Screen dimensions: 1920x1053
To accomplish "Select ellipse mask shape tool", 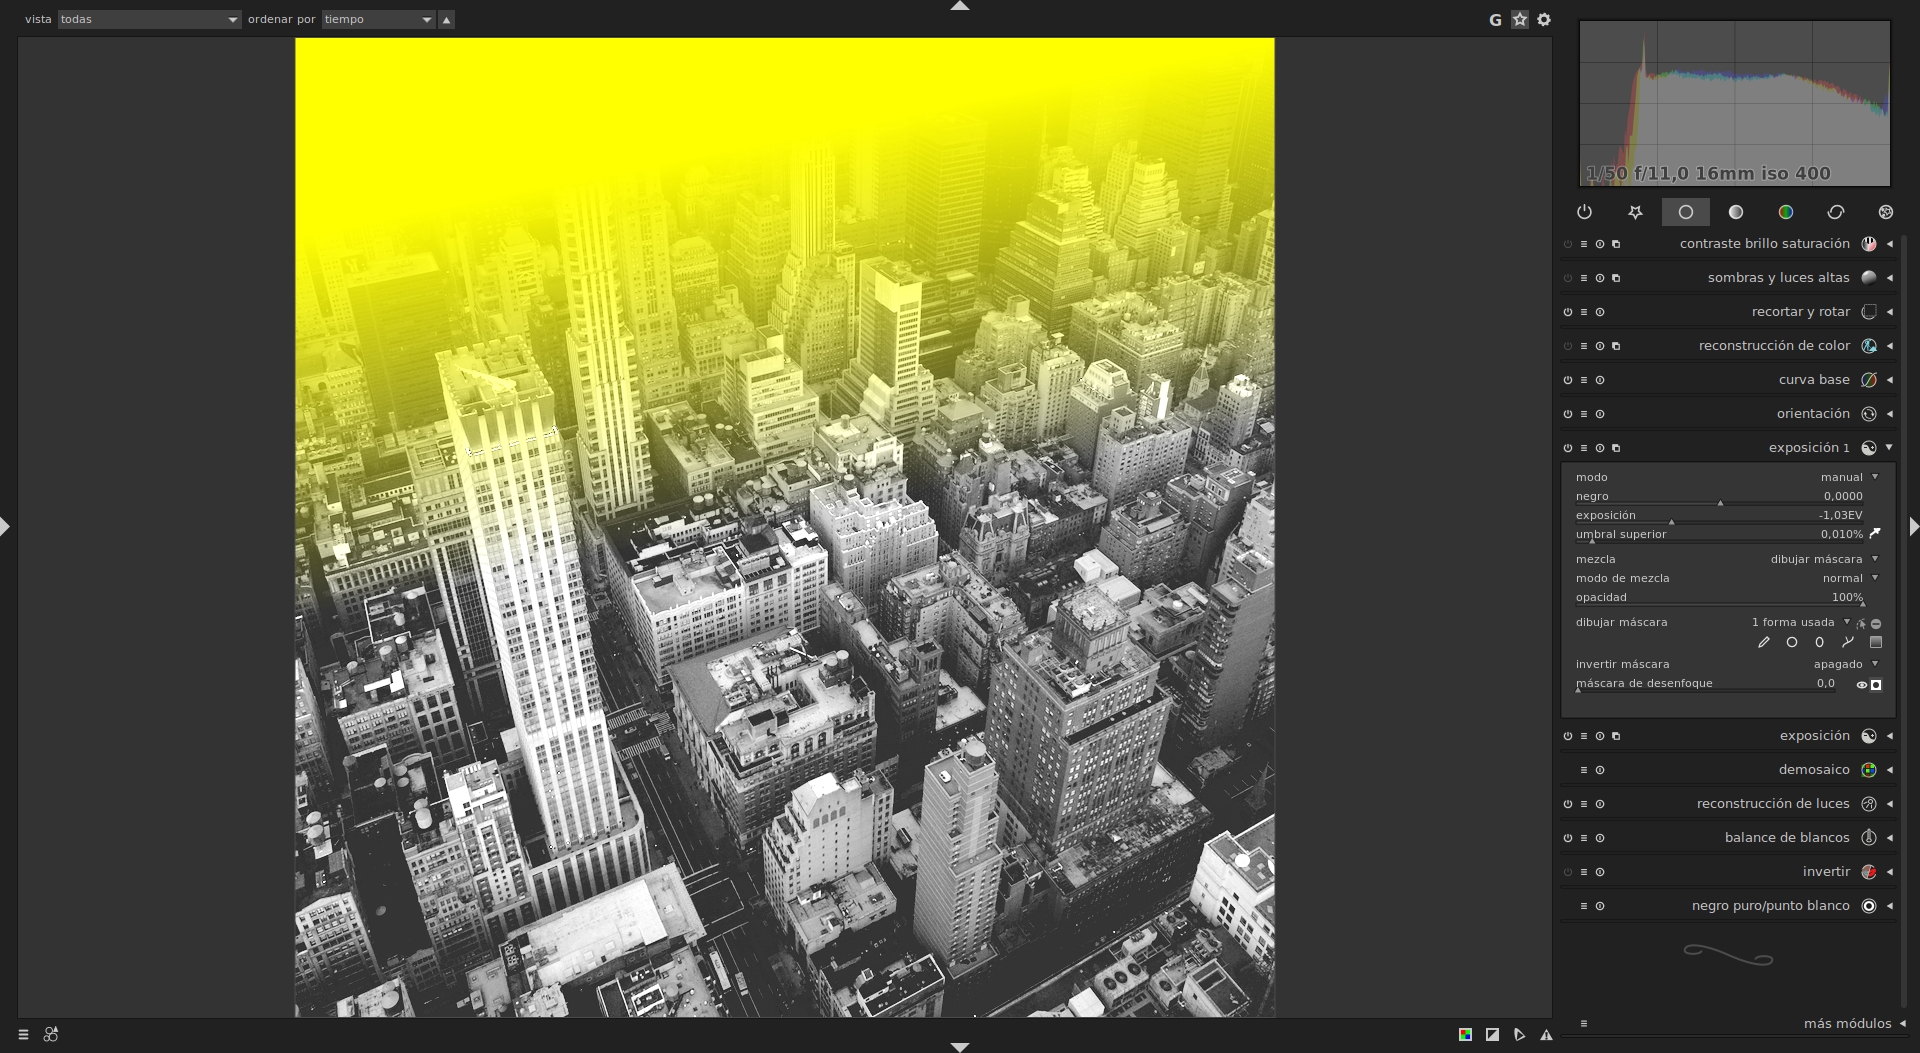I will point(1820,643).
